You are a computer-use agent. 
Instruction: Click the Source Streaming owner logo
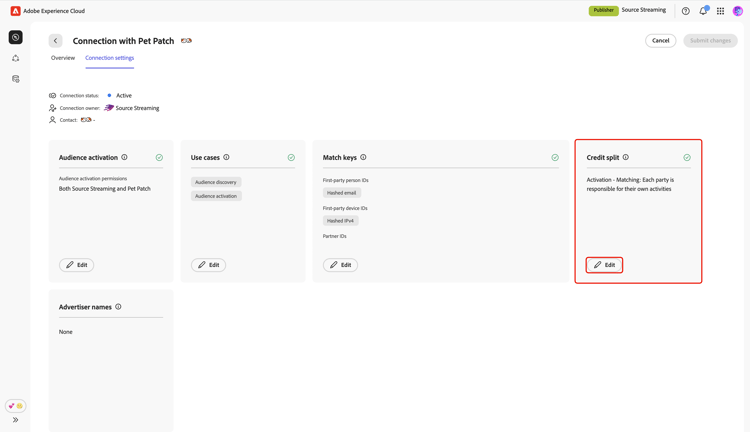click(109, 108)
